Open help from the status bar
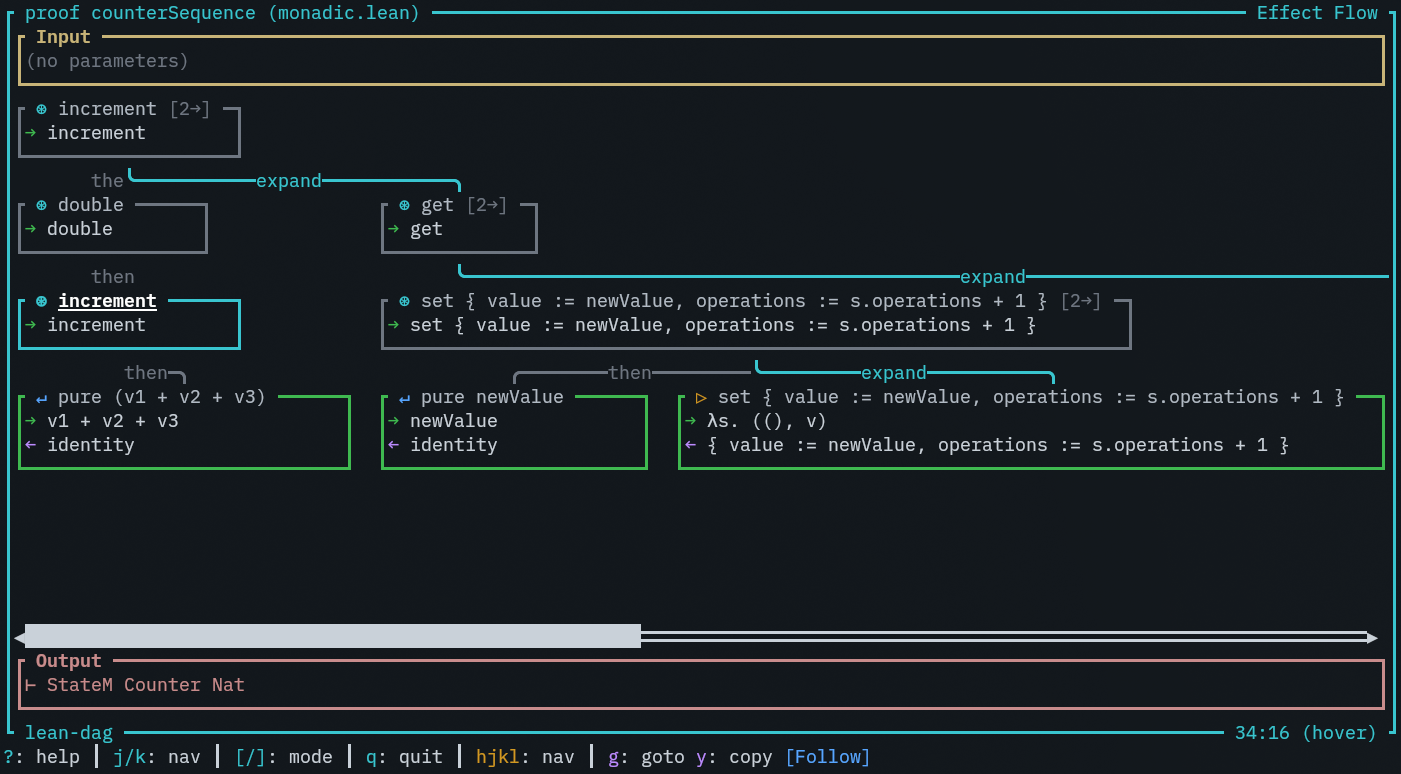The height and width of the screenshot is (774, 1401). pyautogui.click(x=41, y=757)
